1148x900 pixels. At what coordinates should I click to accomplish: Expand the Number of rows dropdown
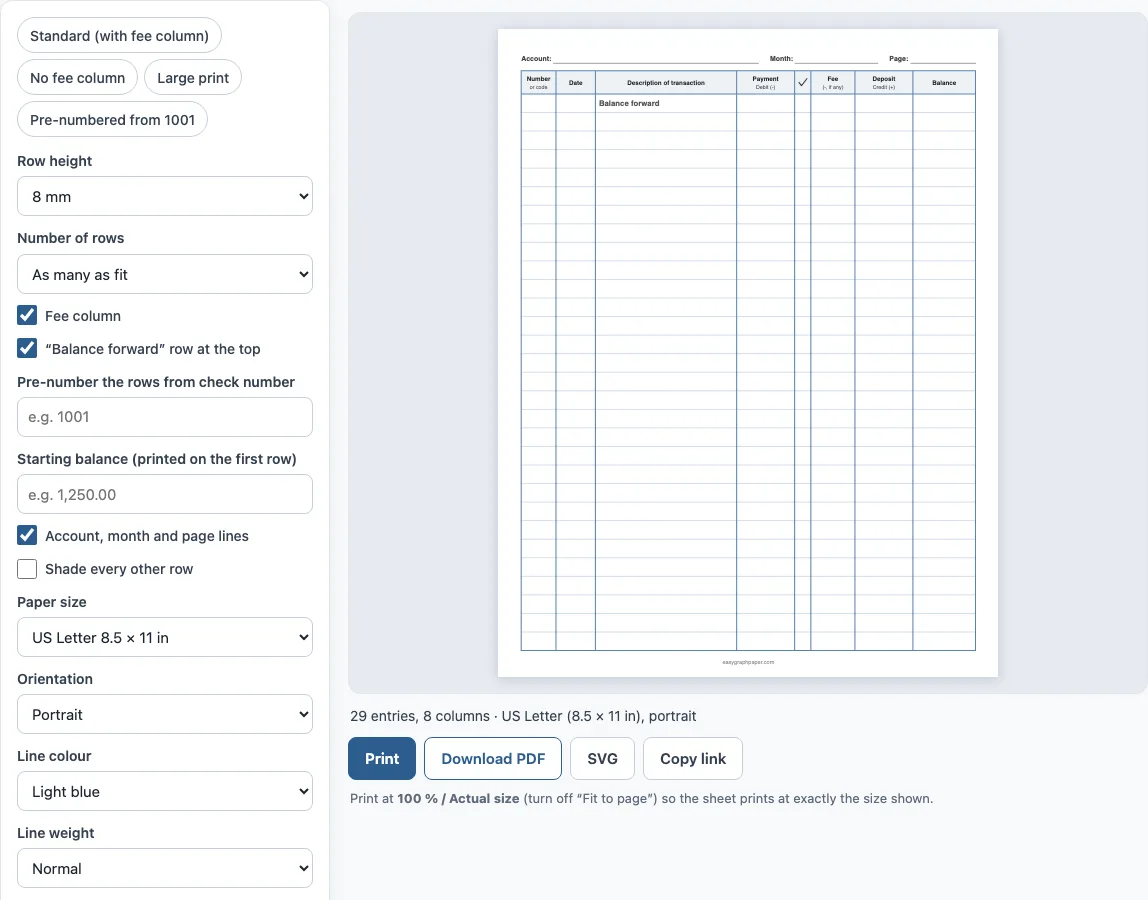[165, 275]
